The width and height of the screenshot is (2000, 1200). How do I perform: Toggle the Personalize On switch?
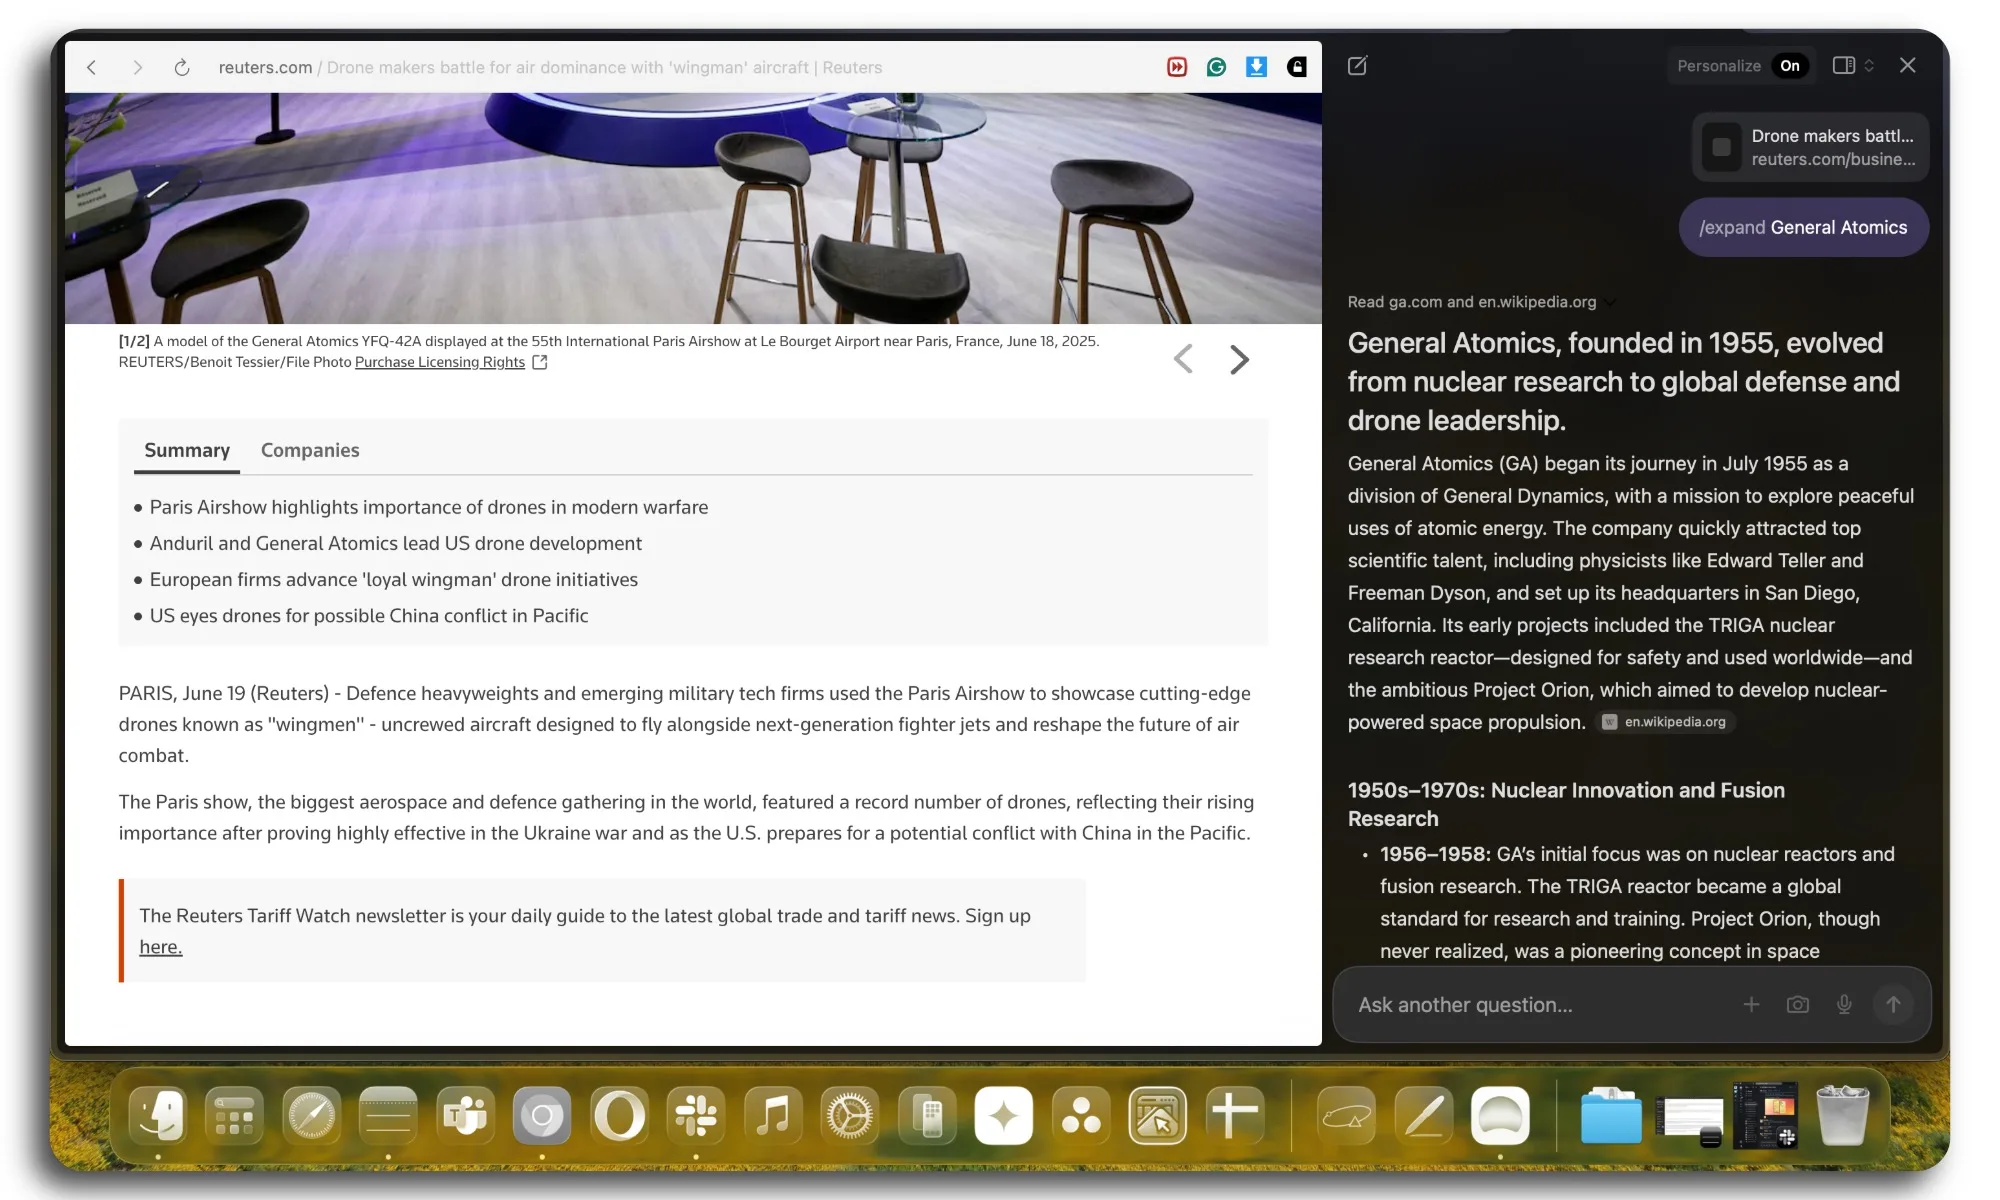pos(1789,66)
